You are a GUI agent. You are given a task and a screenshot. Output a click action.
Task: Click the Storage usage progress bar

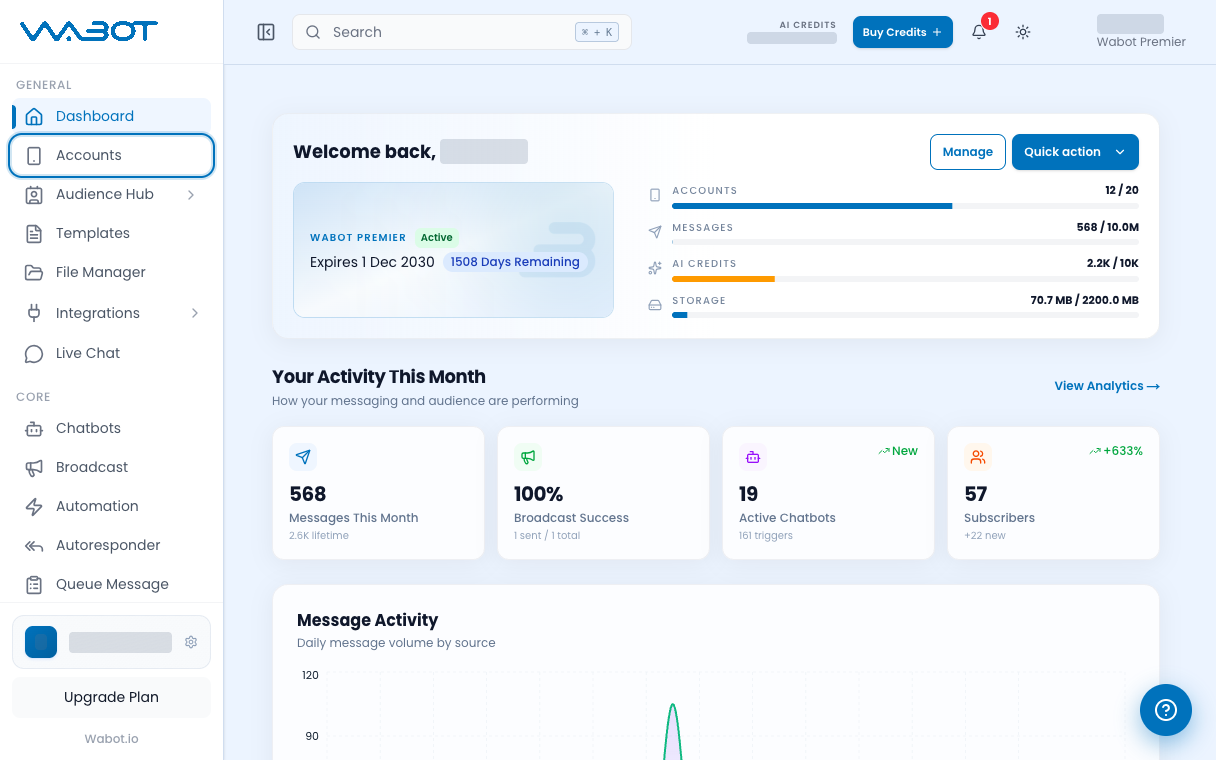[905, 315]
